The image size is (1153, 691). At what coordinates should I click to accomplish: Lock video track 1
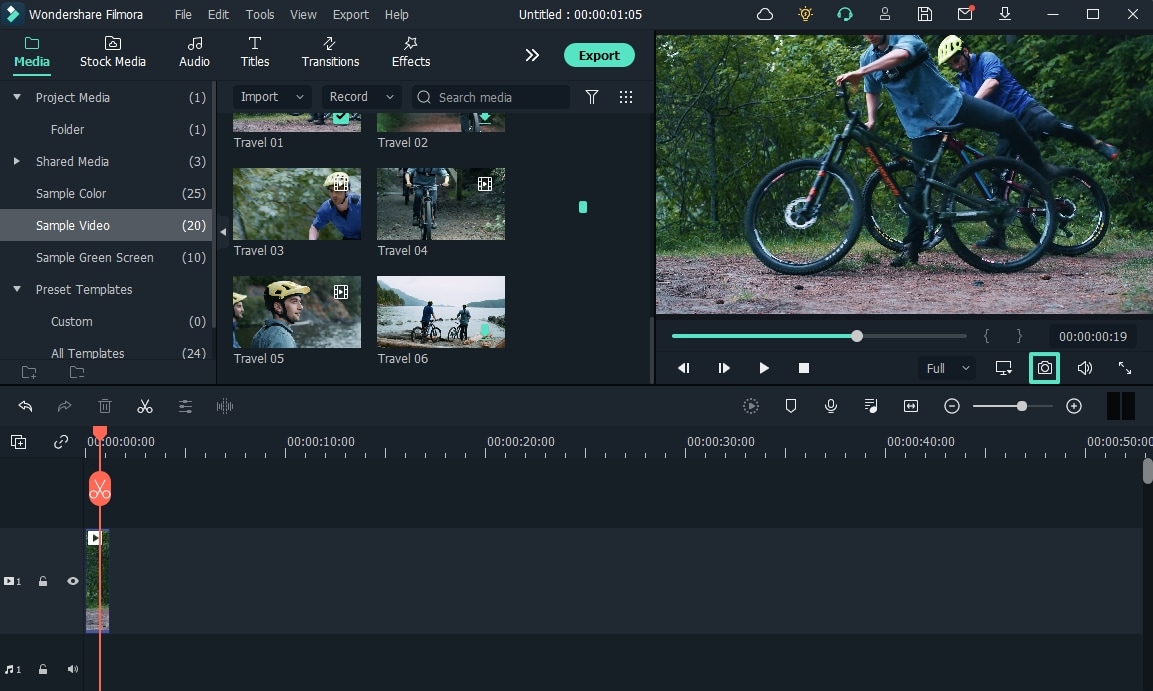pos(43,581)
